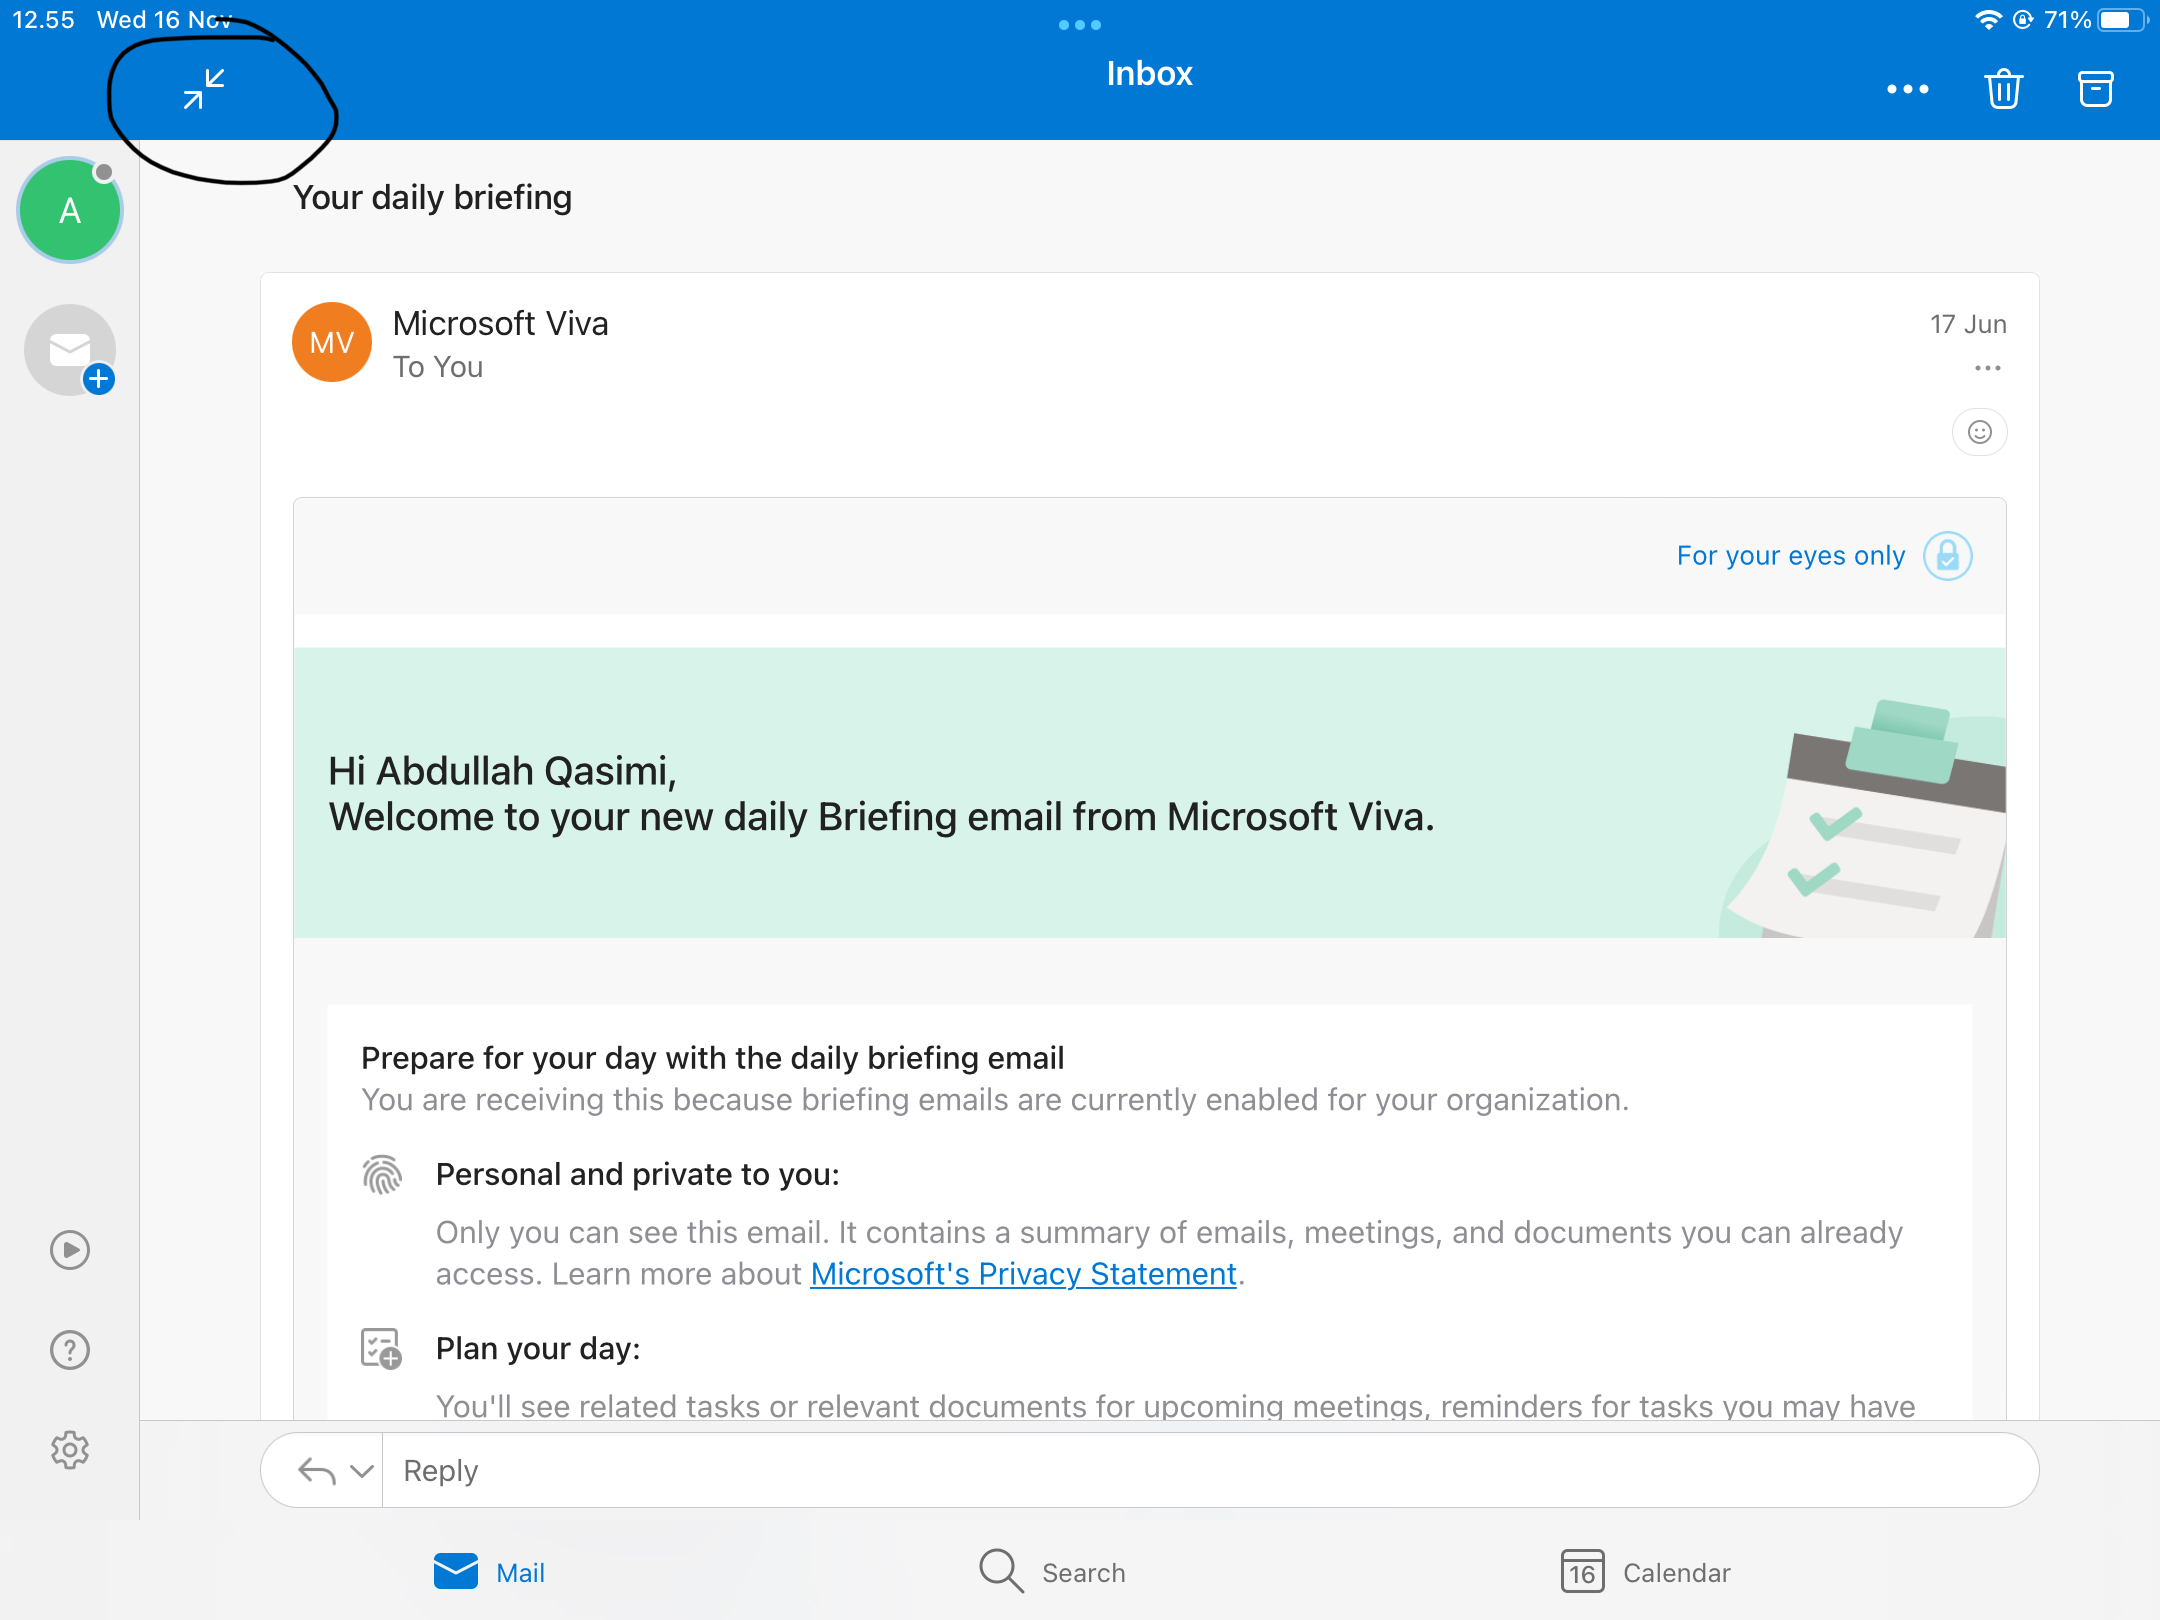Archive the email with archive box icon

pos(2095,89)
